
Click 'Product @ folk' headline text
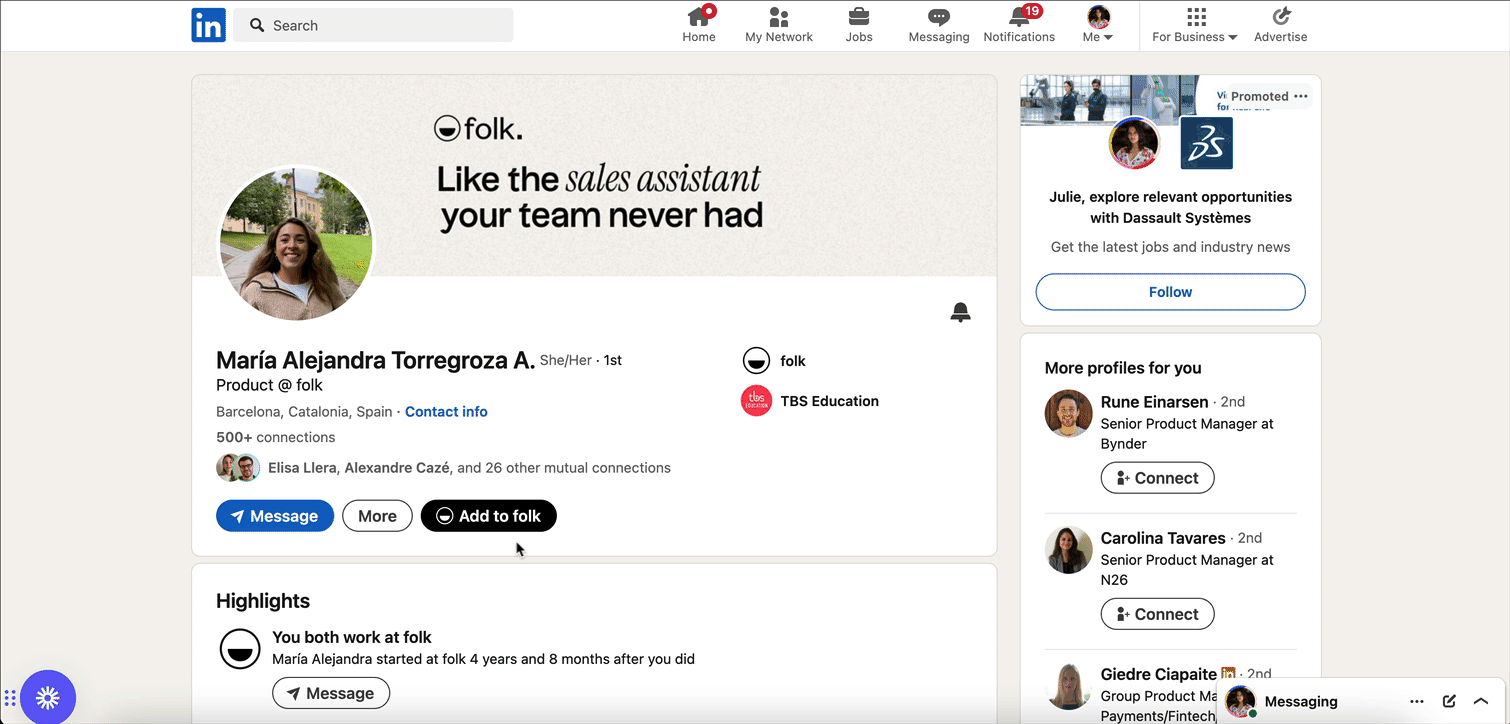point(269,385)
